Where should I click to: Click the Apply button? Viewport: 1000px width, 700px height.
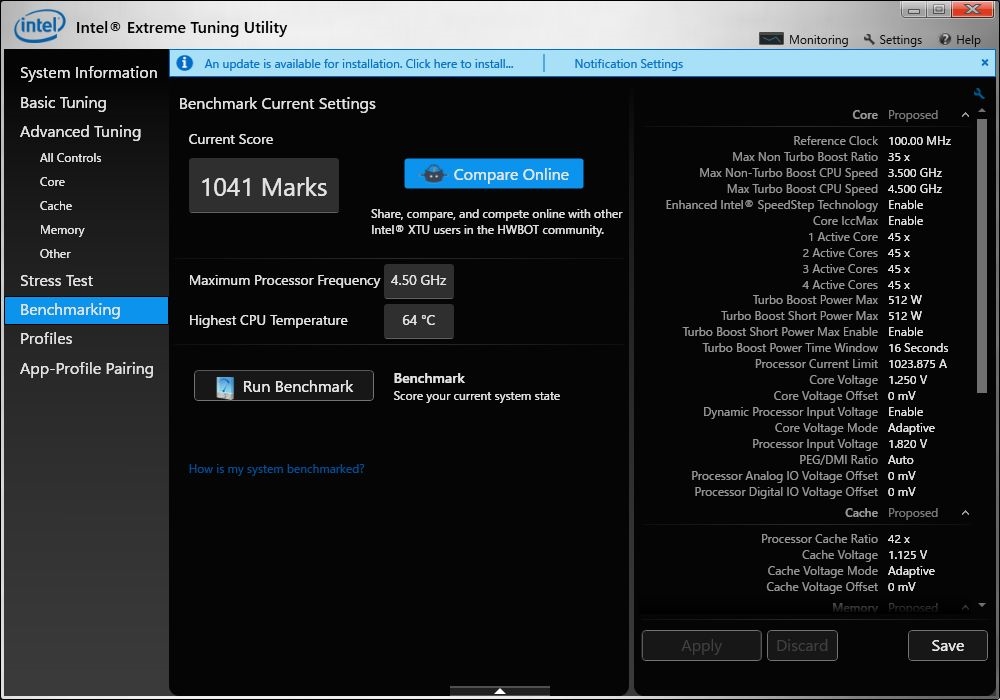click(702, 646)
